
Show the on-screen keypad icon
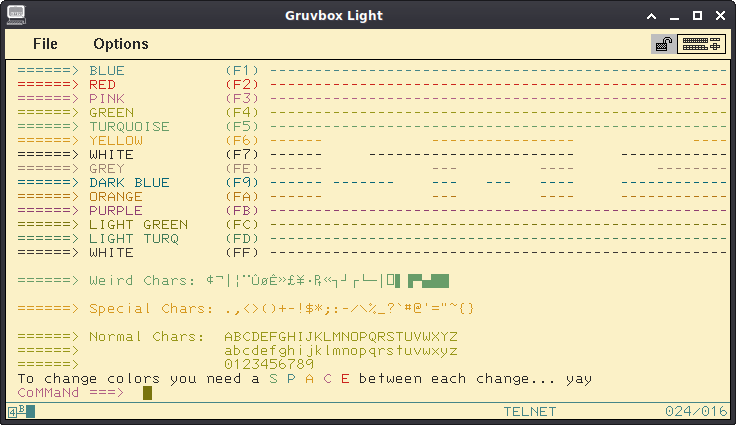701,44
